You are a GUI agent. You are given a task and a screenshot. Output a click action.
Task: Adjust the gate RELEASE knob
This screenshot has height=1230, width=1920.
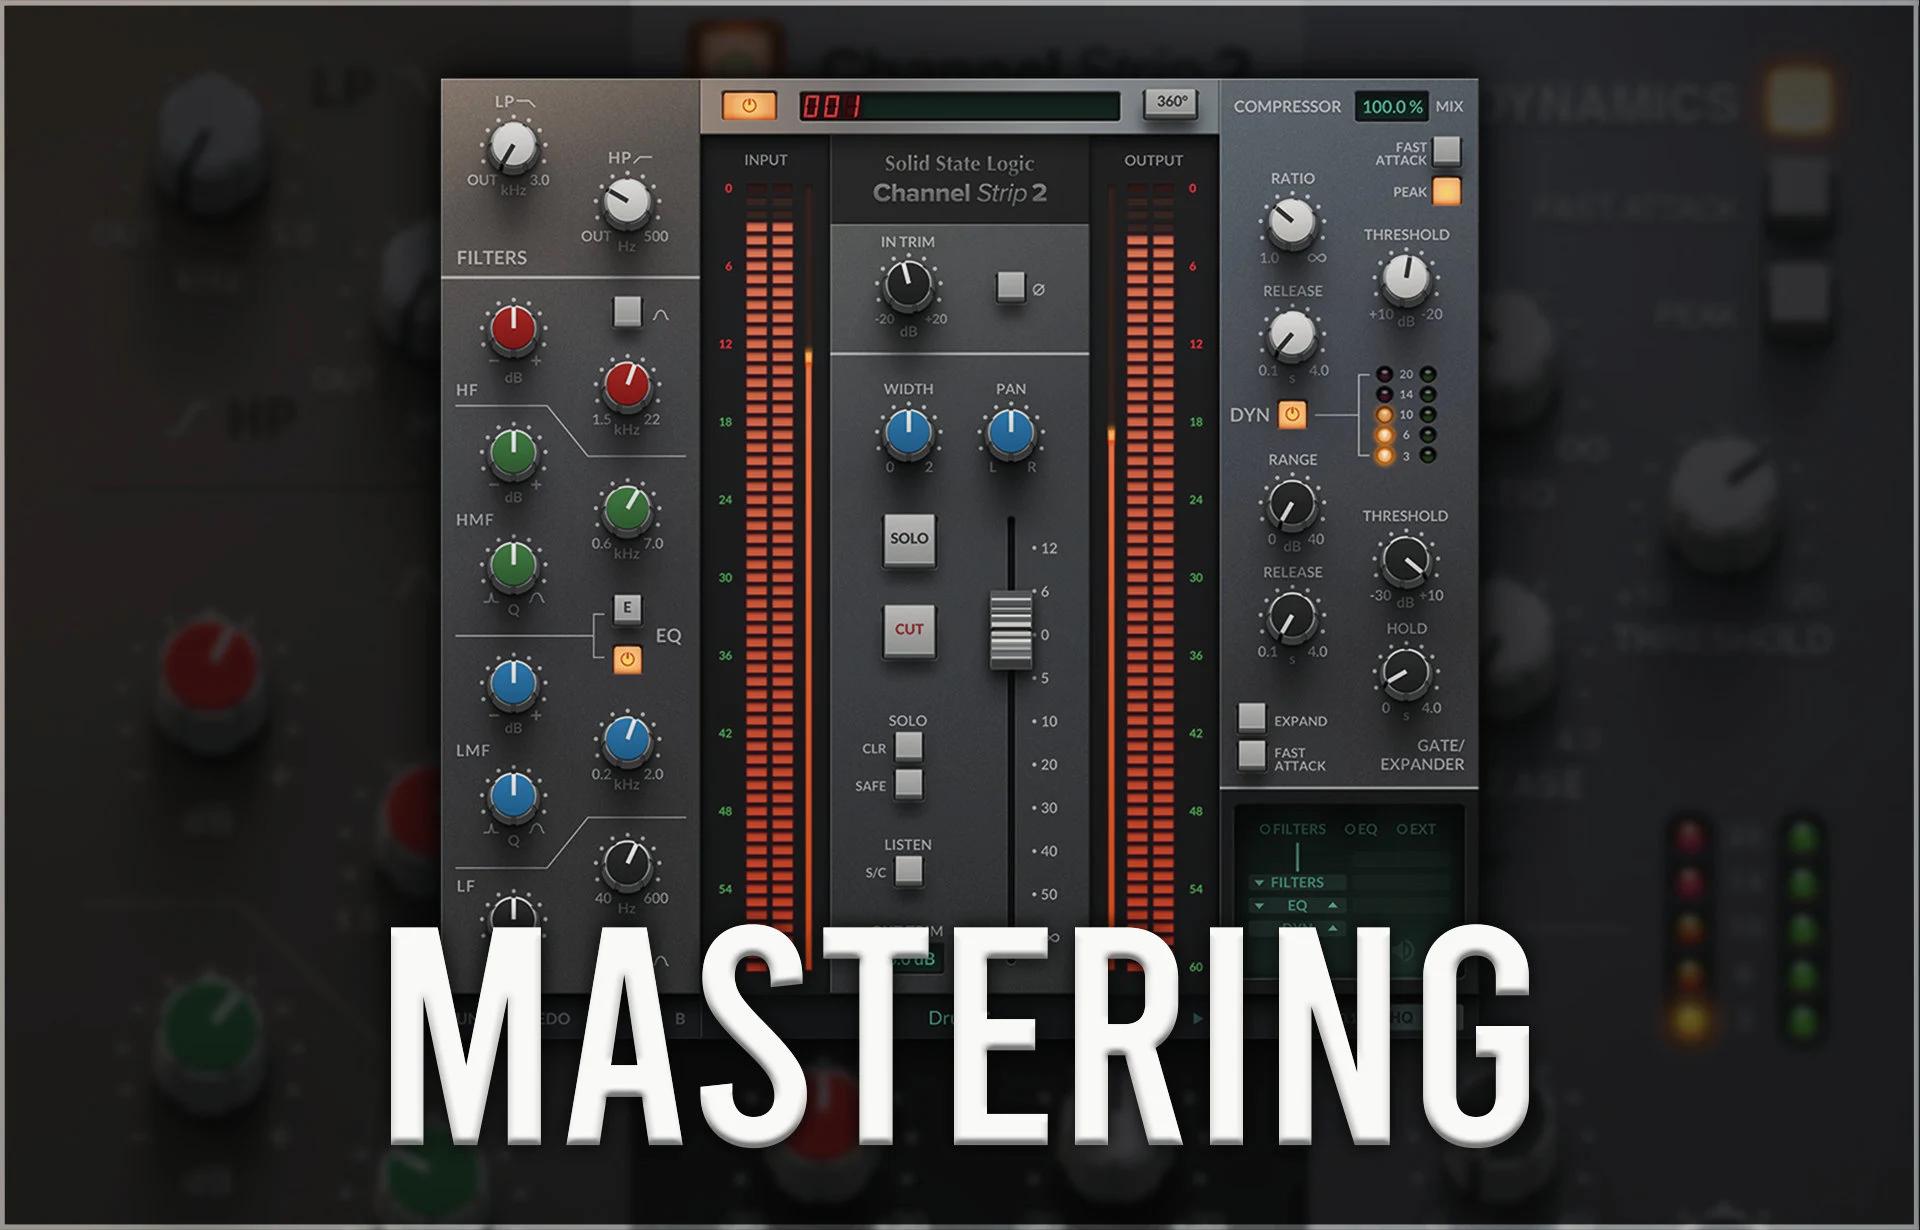(x=1292, y=617)
